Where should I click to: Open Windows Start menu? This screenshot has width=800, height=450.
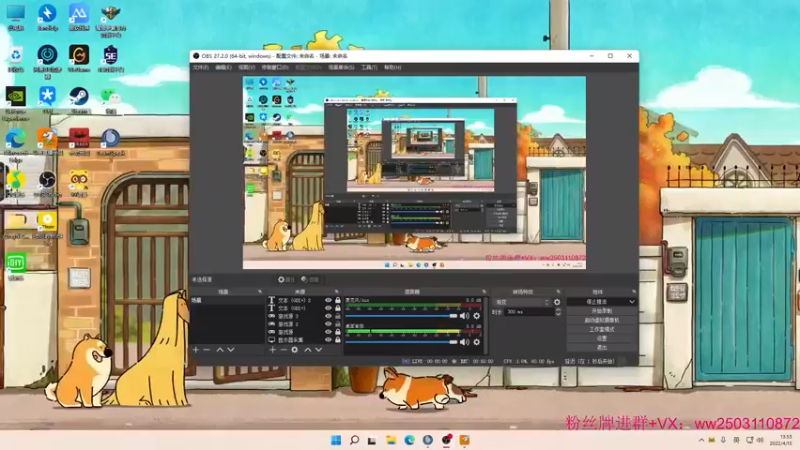(336, 440)
